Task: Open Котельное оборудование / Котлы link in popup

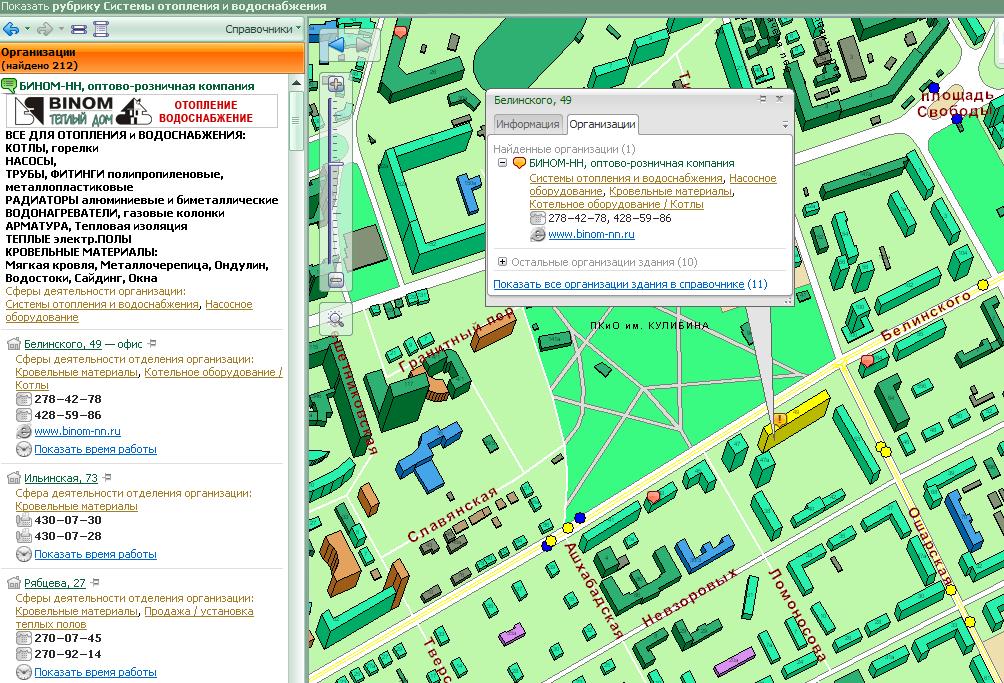Action: tap(616, 204)
